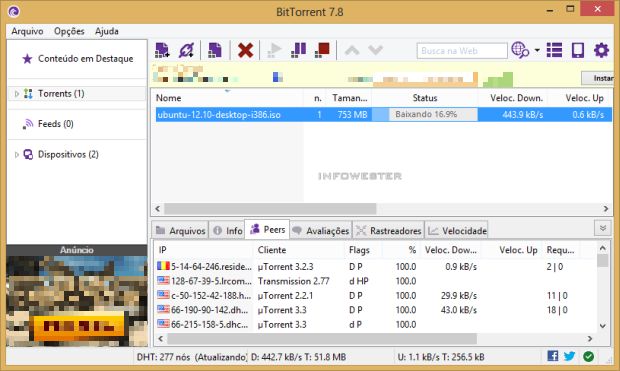Click Transmission 2.77 client cell

pos(293,281)
